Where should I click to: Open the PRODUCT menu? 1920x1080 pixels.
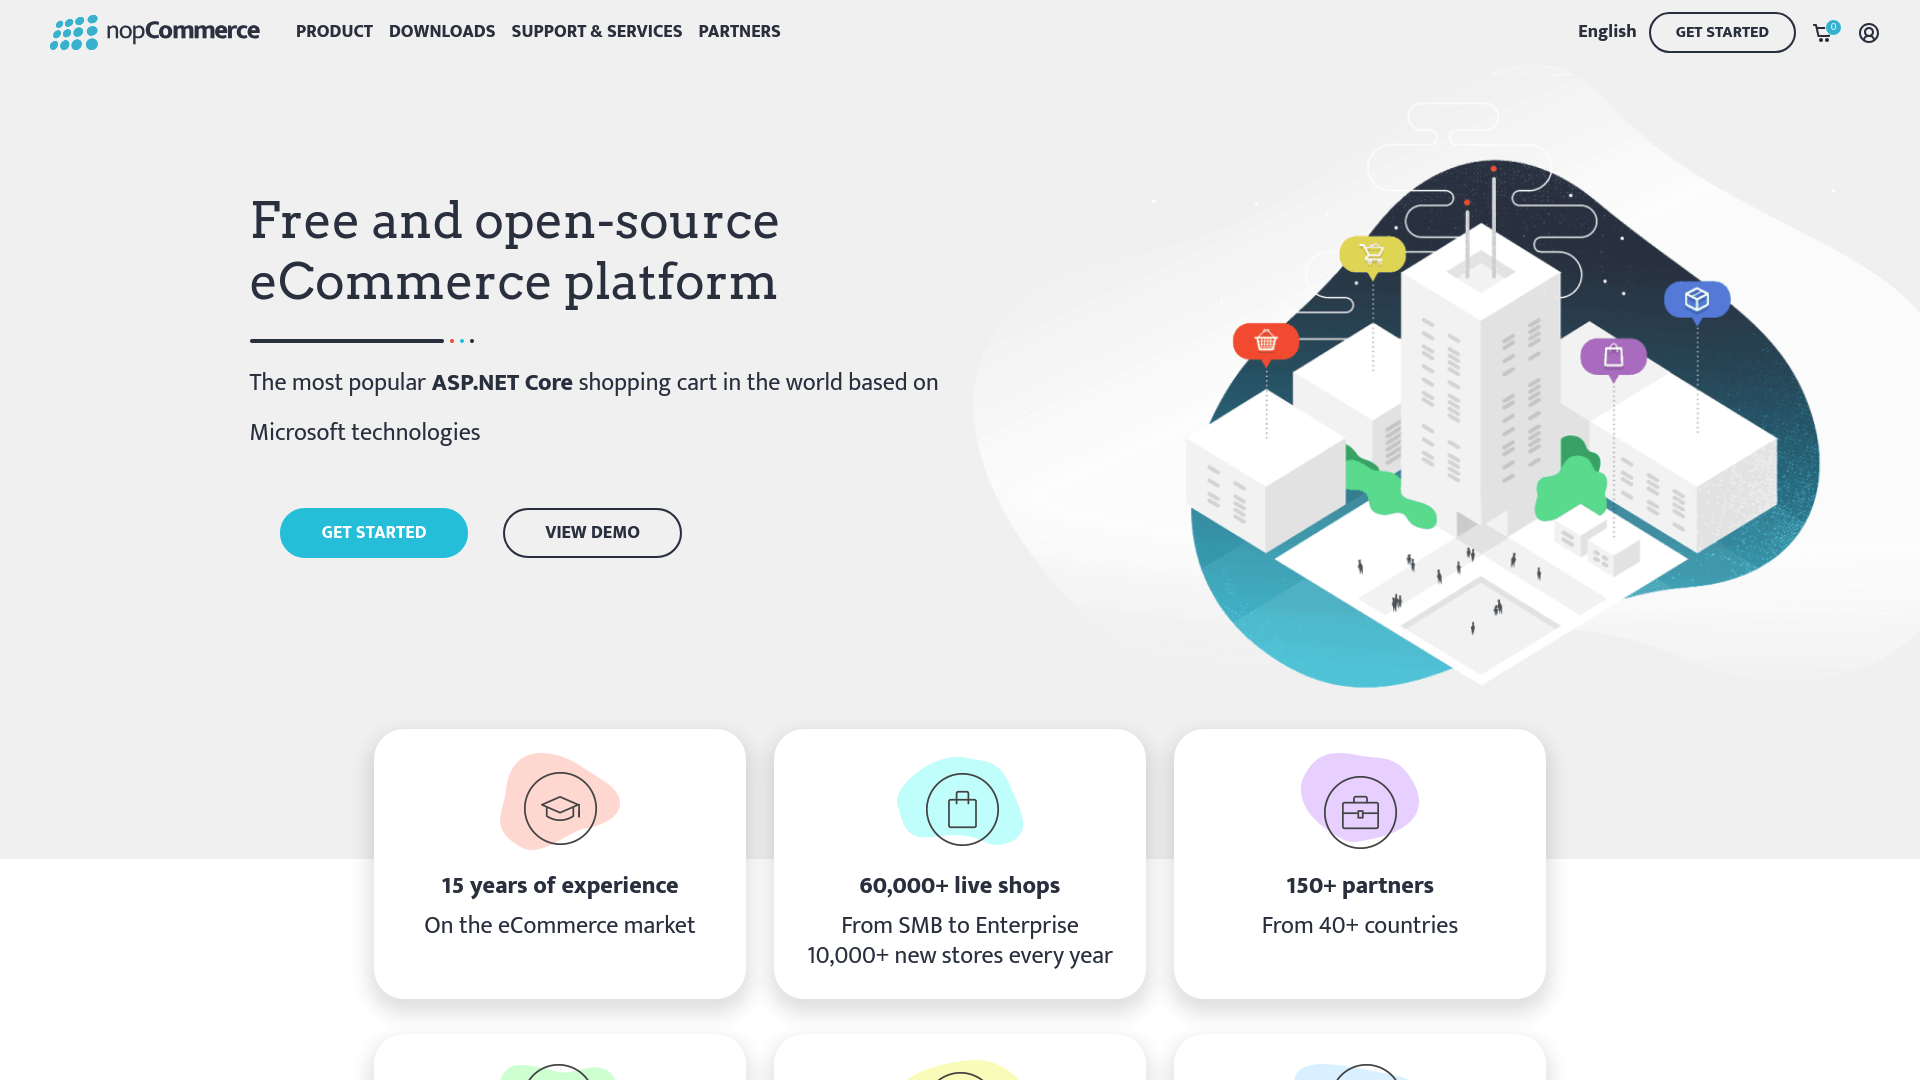(334, 32)
